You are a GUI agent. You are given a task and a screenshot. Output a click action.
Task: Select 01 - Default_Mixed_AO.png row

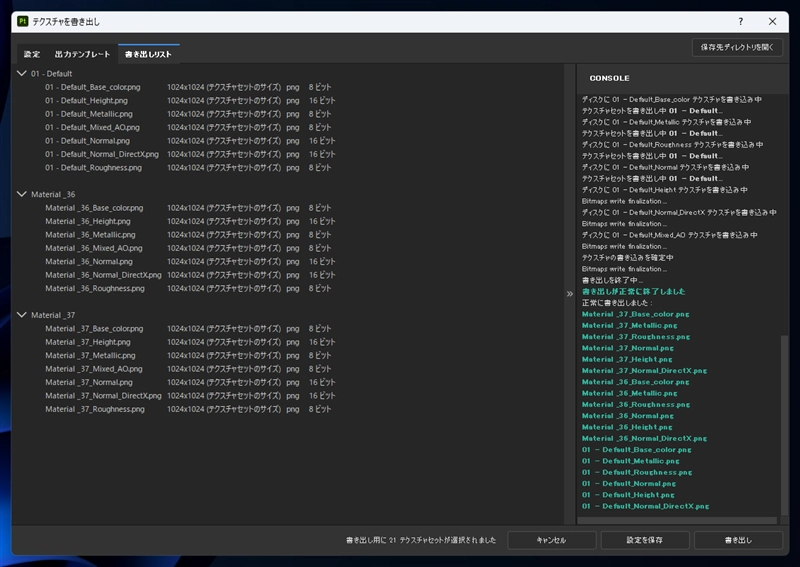(188, 128)
